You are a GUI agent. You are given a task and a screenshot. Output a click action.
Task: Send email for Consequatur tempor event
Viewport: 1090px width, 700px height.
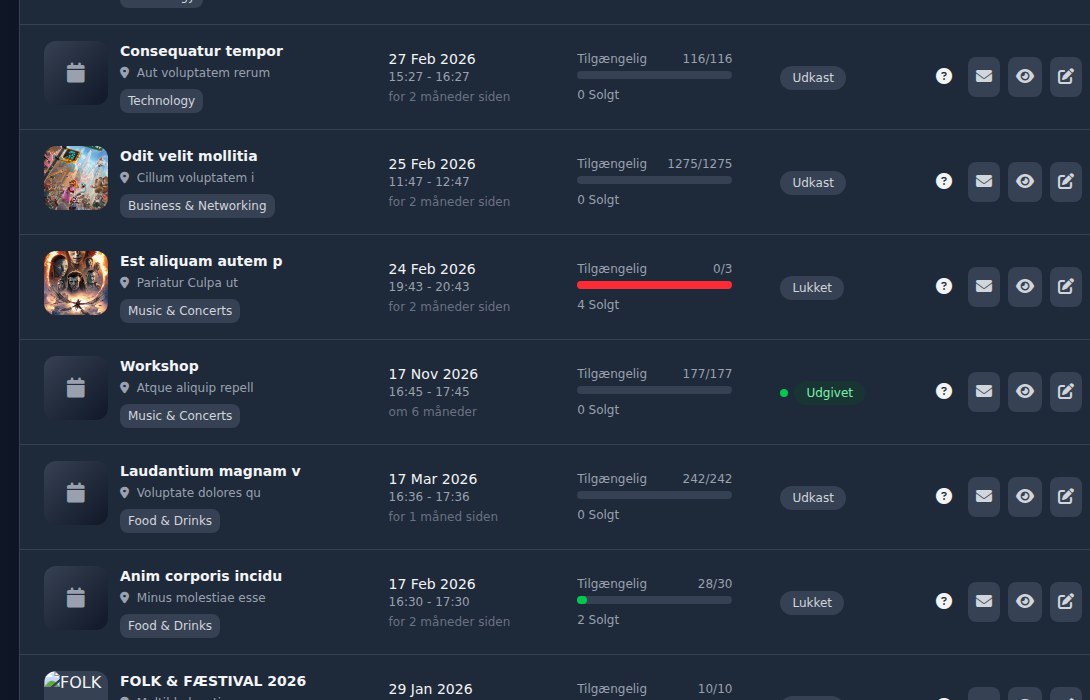tap(984, 76)
